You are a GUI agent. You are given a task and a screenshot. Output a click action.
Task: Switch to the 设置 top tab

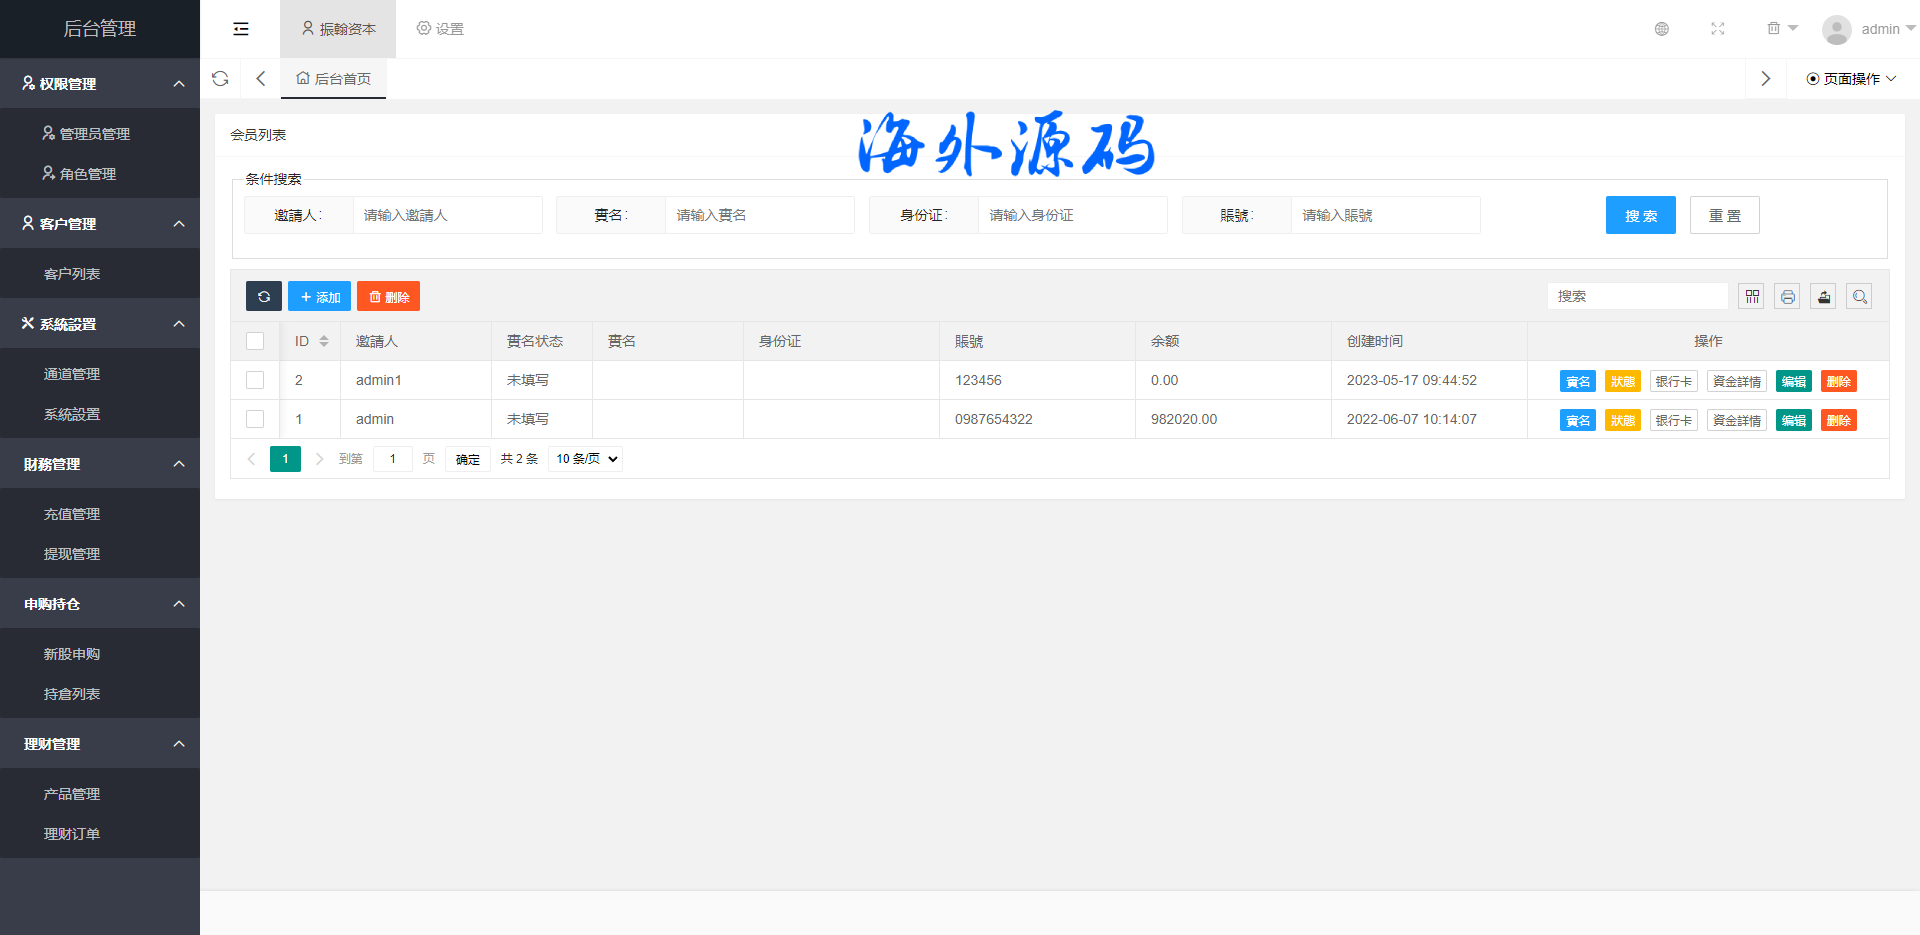[440, 29]
